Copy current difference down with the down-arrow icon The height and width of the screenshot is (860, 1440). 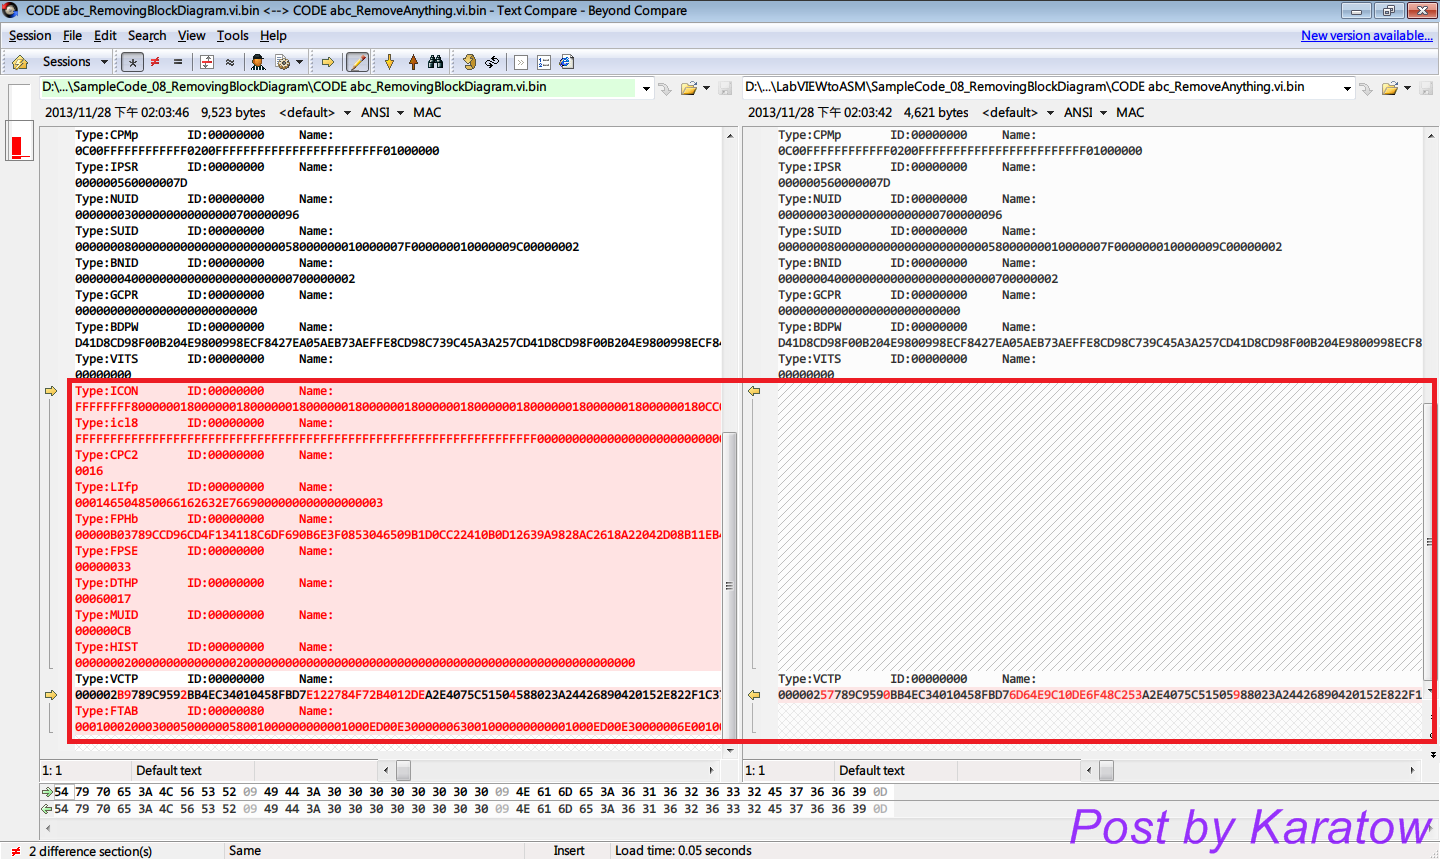390,62
